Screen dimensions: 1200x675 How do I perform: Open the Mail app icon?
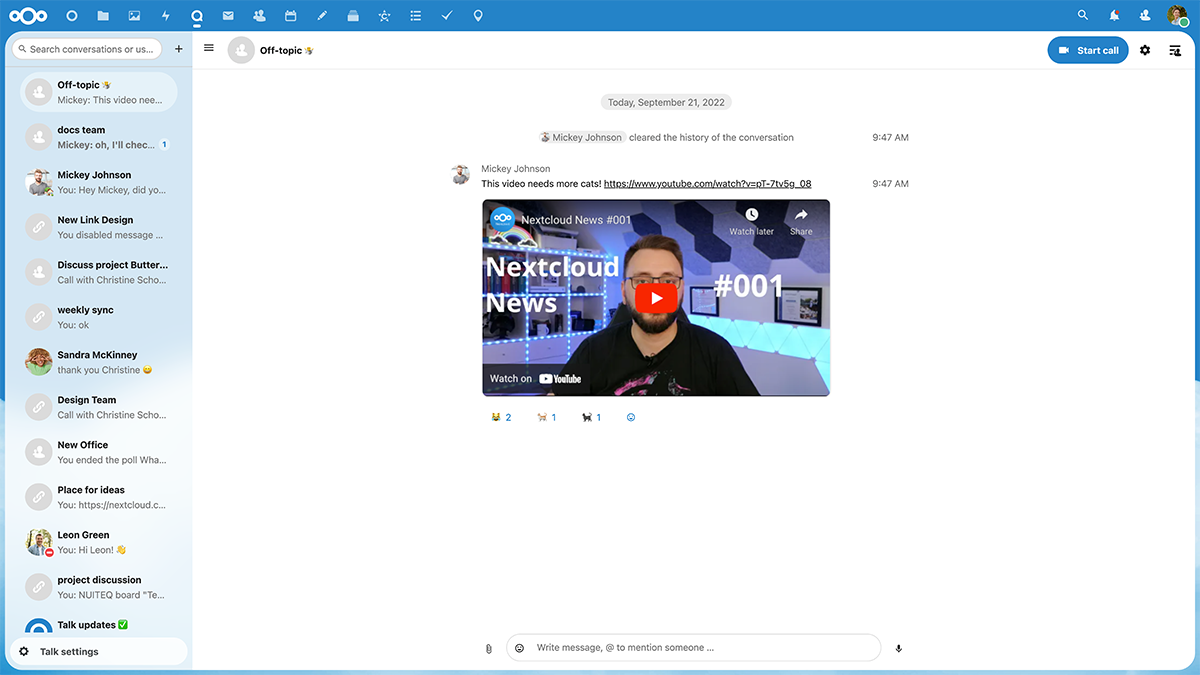coord(228,16)
